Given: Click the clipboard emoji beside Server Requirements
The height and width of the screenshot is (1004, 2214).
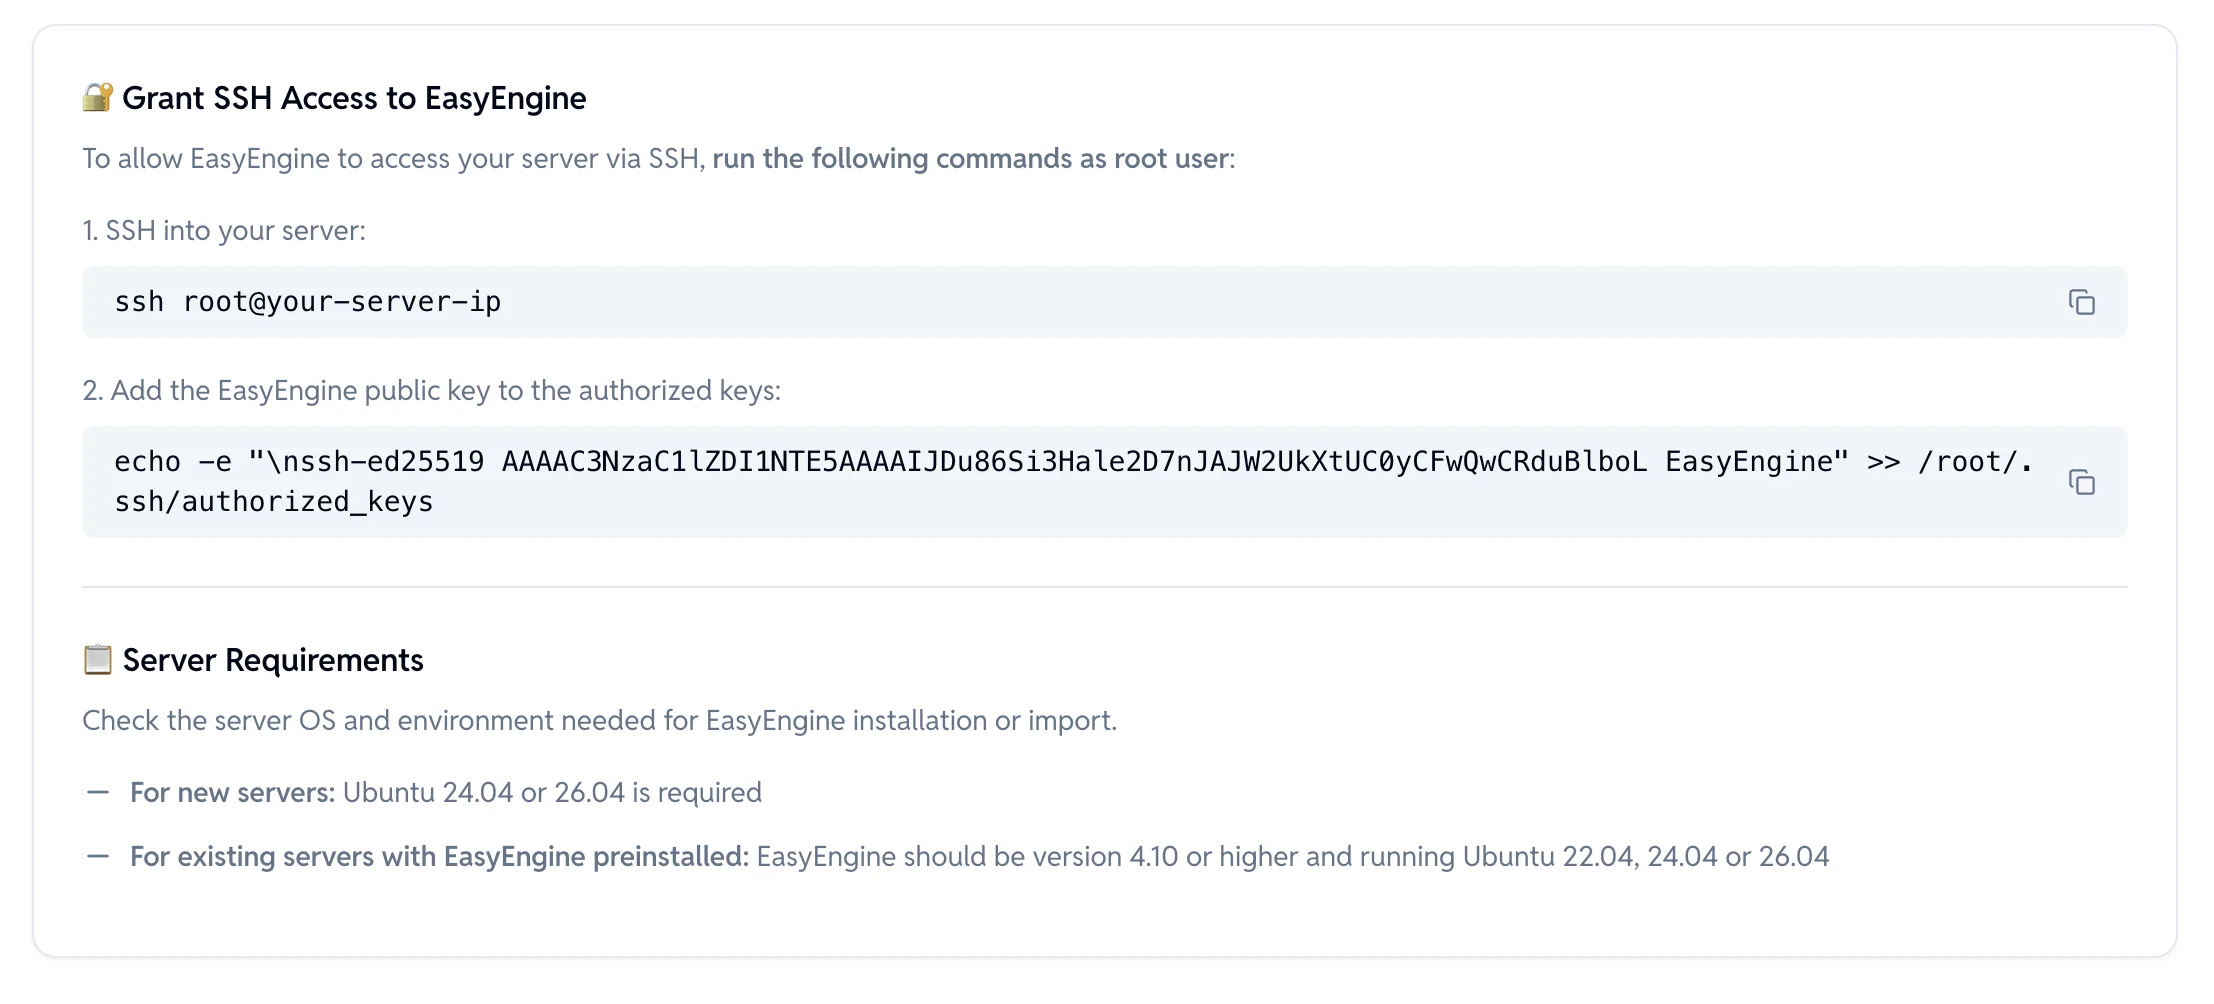Looking at the screenshot, I should click(x=97, y=660).
